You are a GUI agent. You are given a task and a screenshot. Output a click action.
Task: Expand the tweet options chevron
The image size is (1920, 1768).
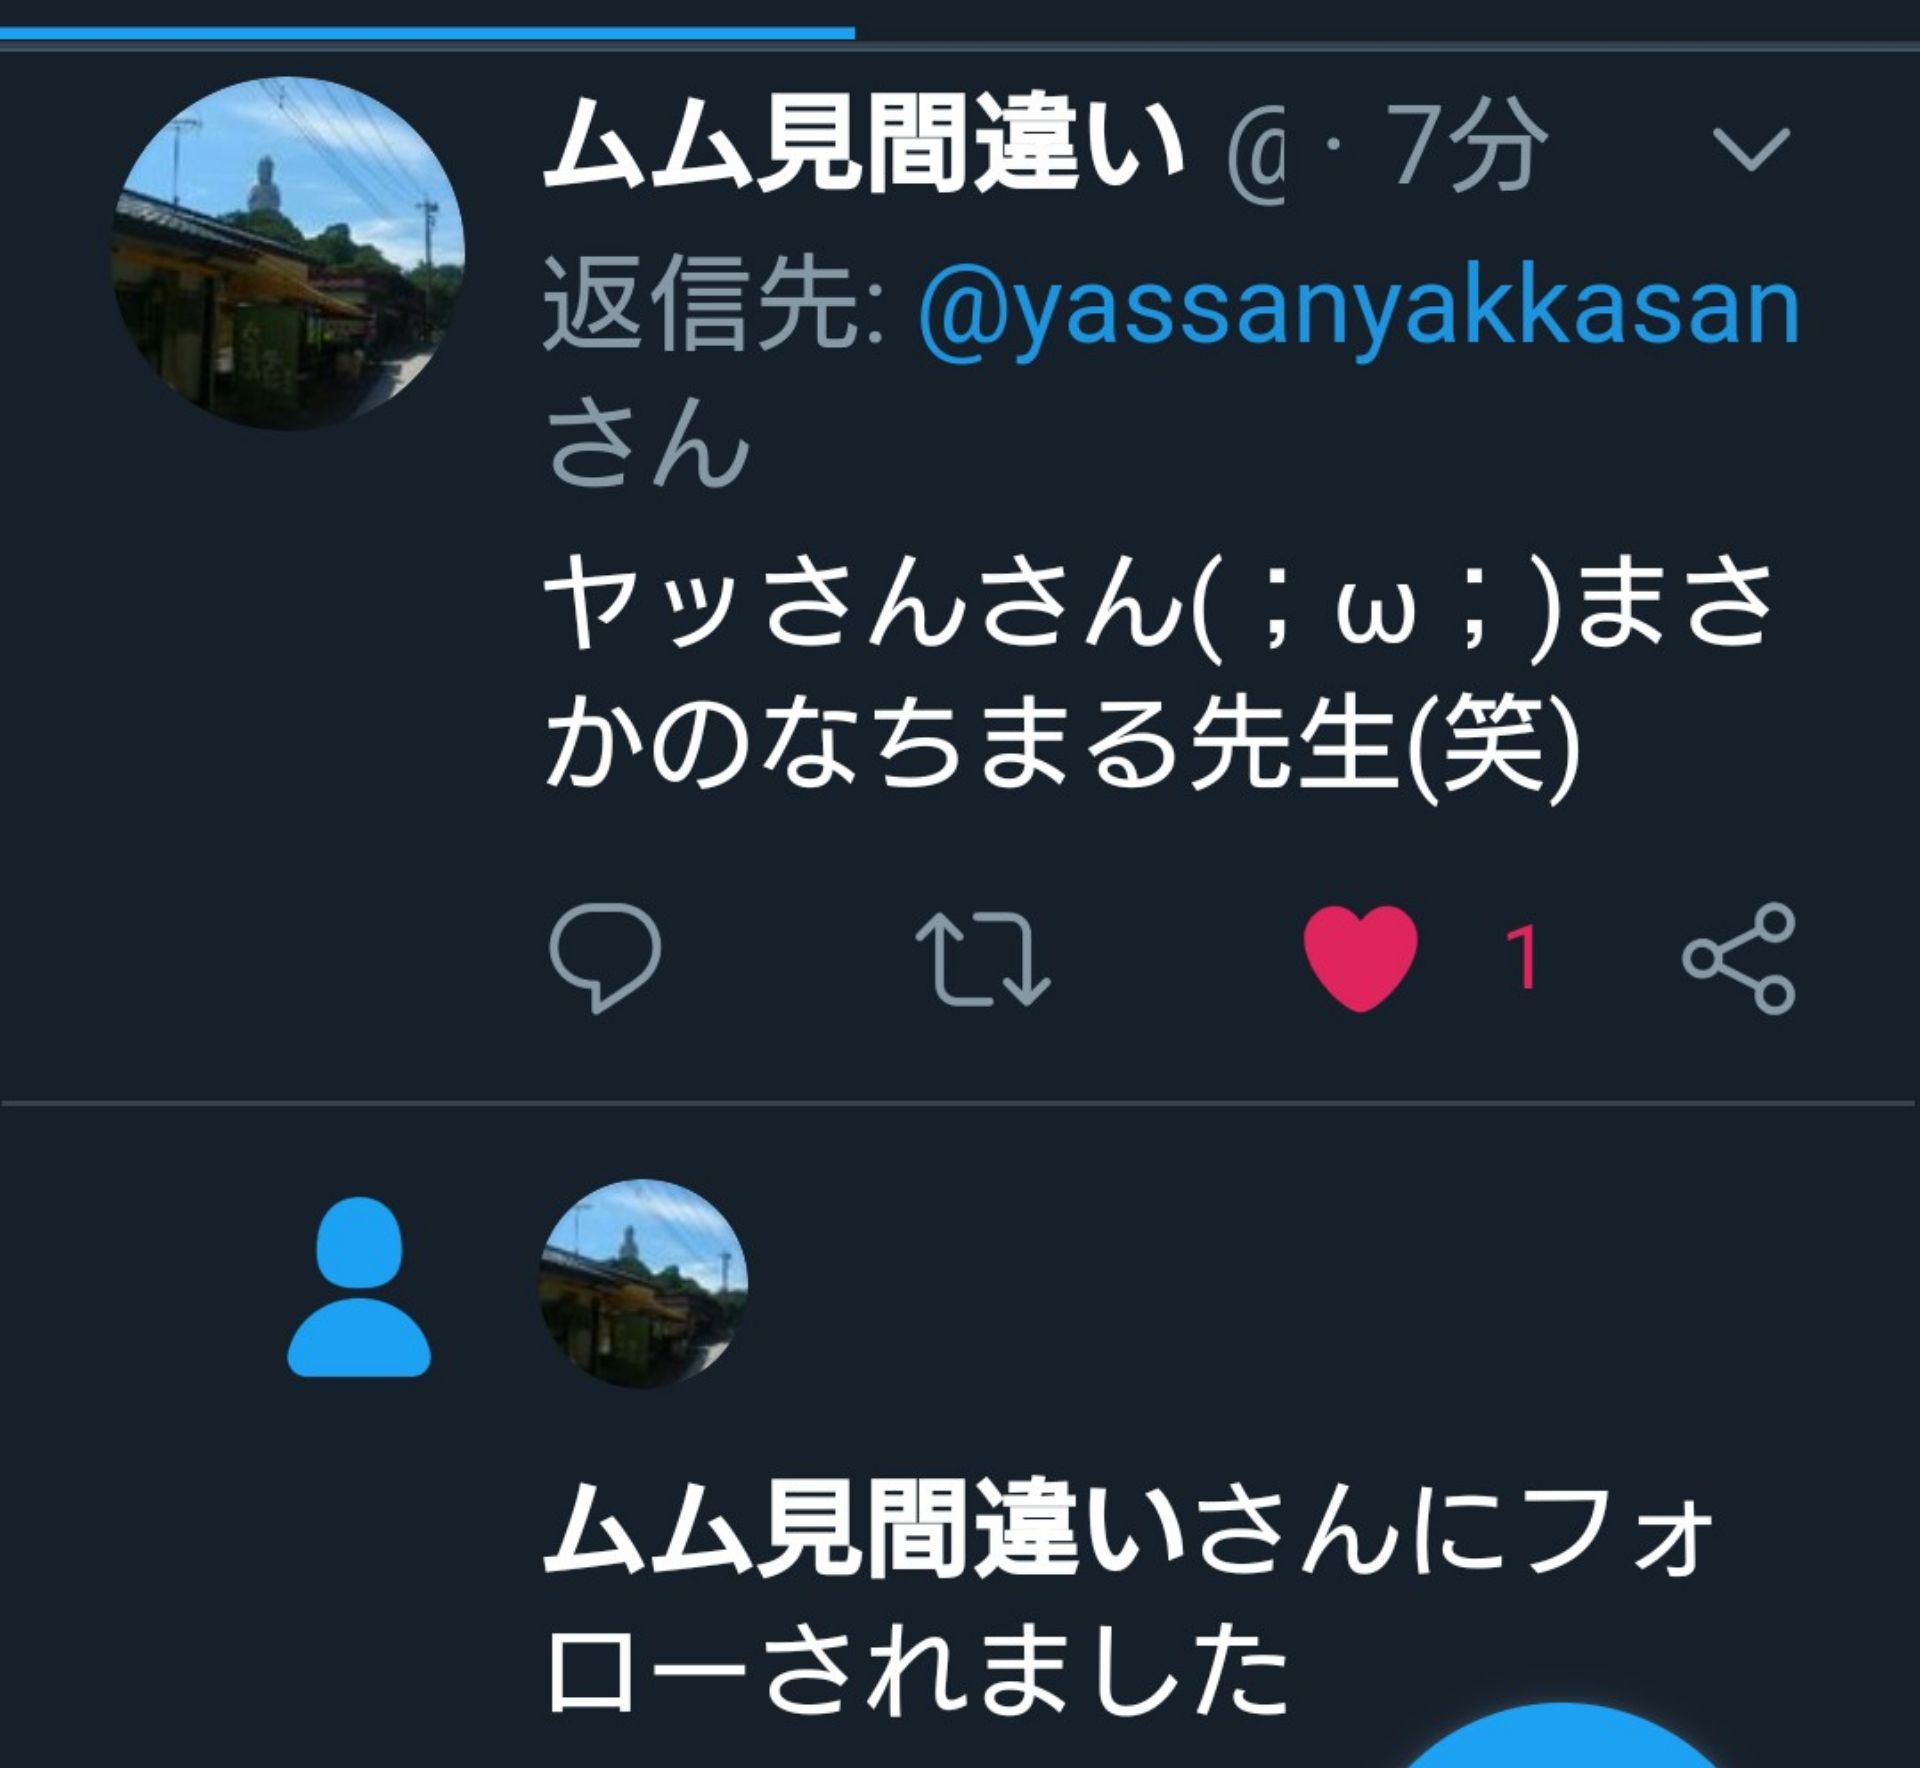[x=1750, y=148]
